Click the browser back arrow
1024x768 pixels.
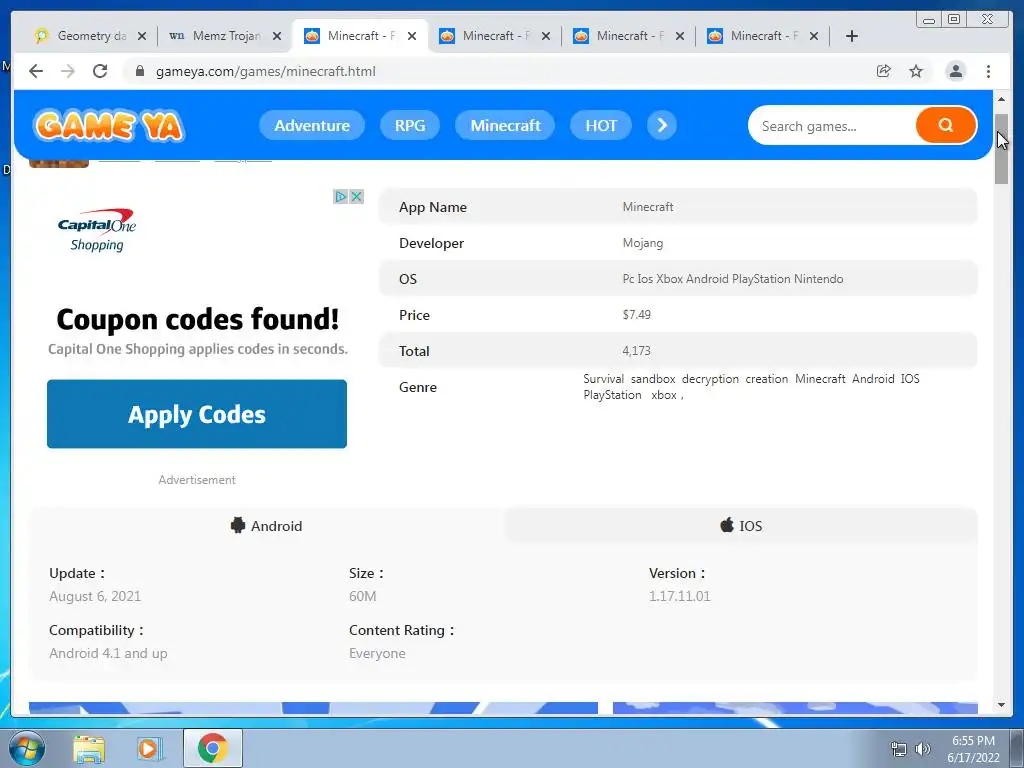pos(36,71)
